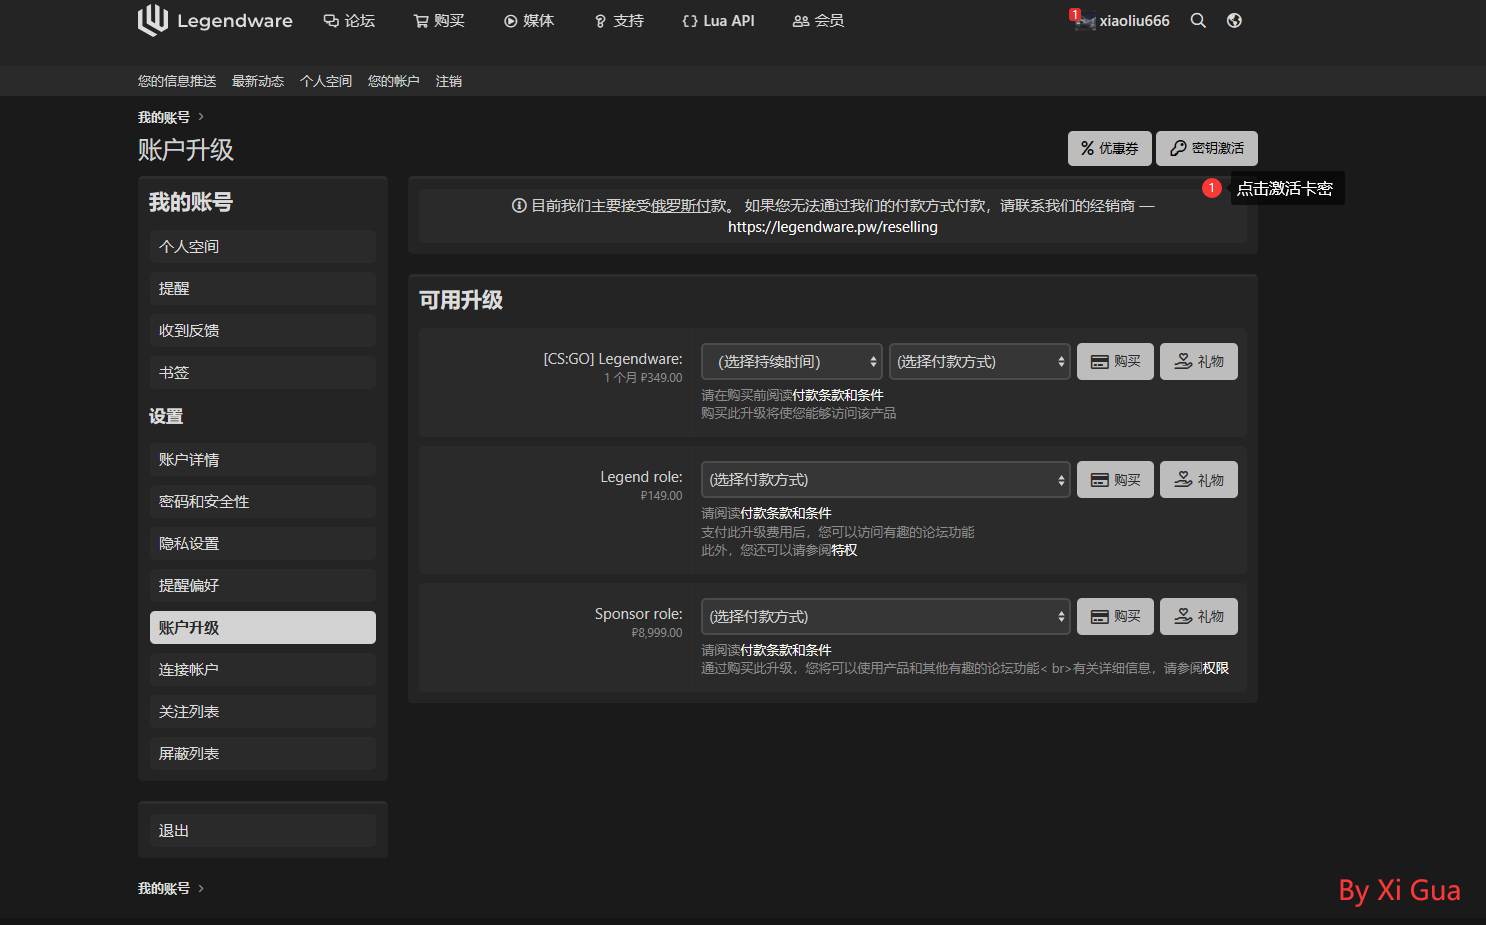
Task: Open the 选择持续时间 dropdown
Action: [791, 361]
